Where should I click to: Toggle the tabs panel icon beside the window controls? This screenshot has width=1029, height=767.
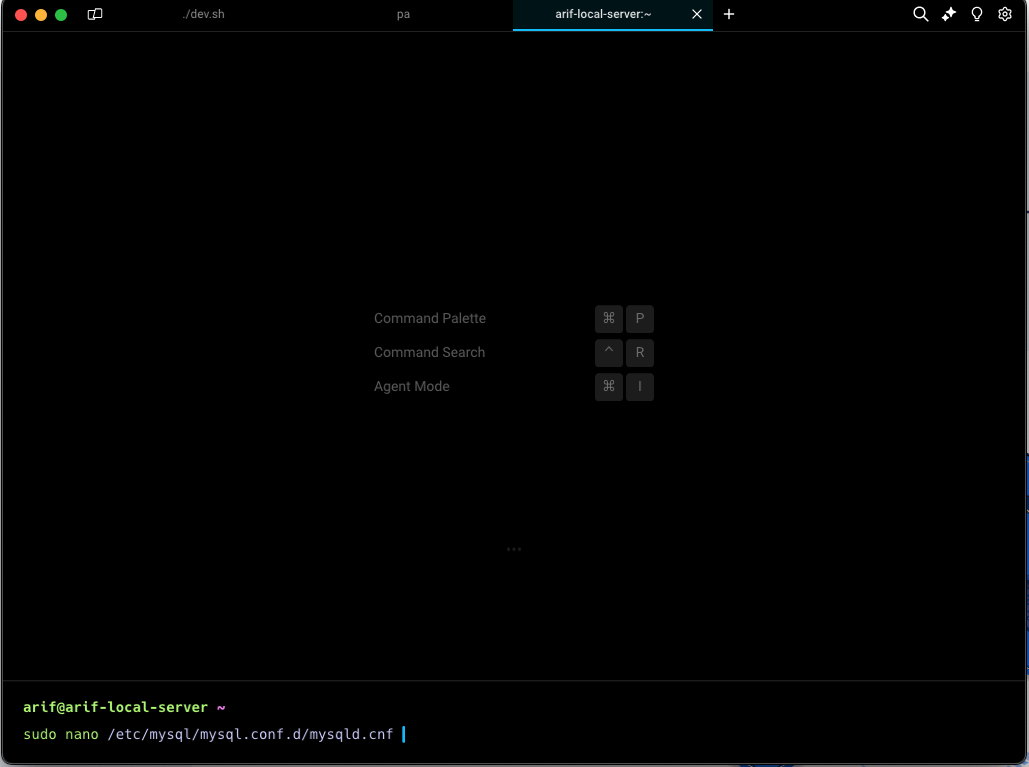click(95, 15)
